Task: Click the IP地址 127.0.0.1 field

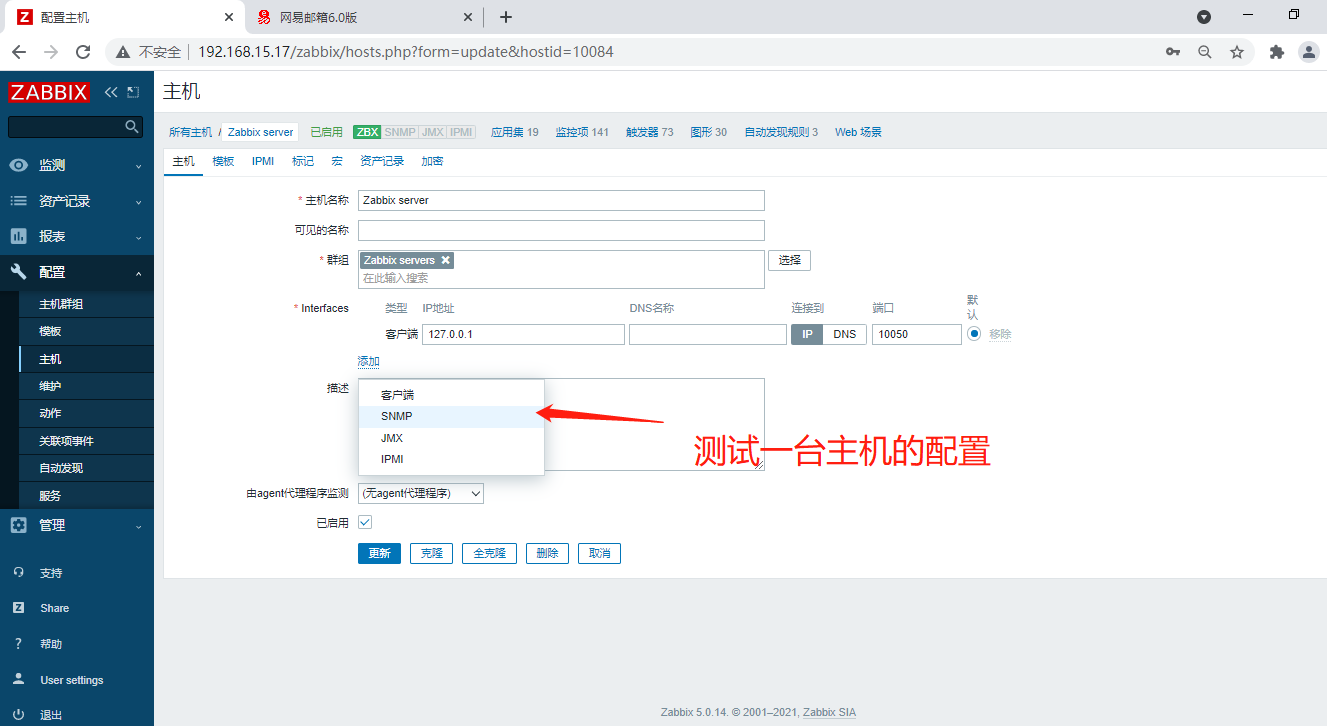Action: (x=523, y=334)
